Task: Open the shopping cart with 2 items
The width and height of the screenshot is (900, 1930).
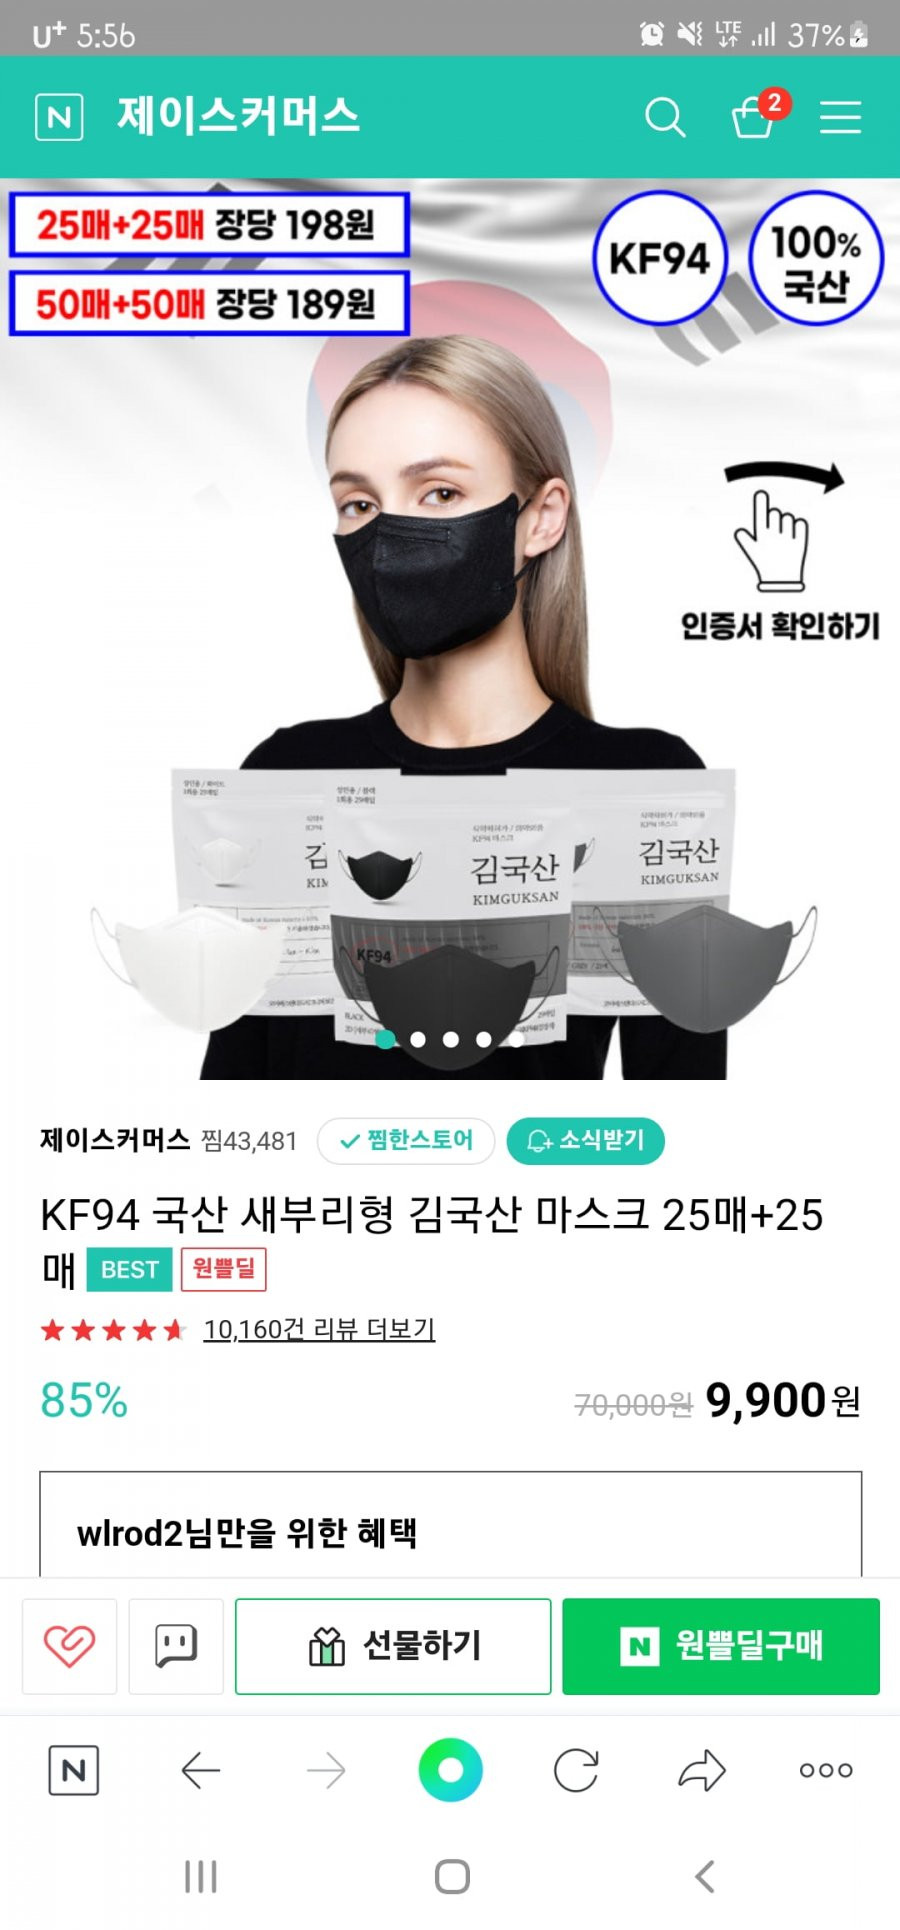Action: point(755,115)
